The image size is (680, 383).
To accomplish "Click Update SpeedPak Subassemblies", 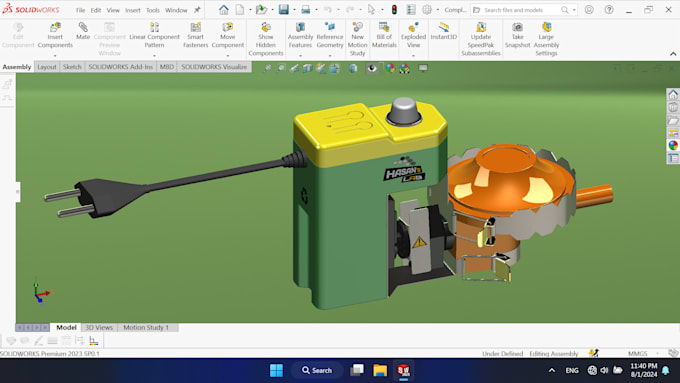I will click(481, 39).
